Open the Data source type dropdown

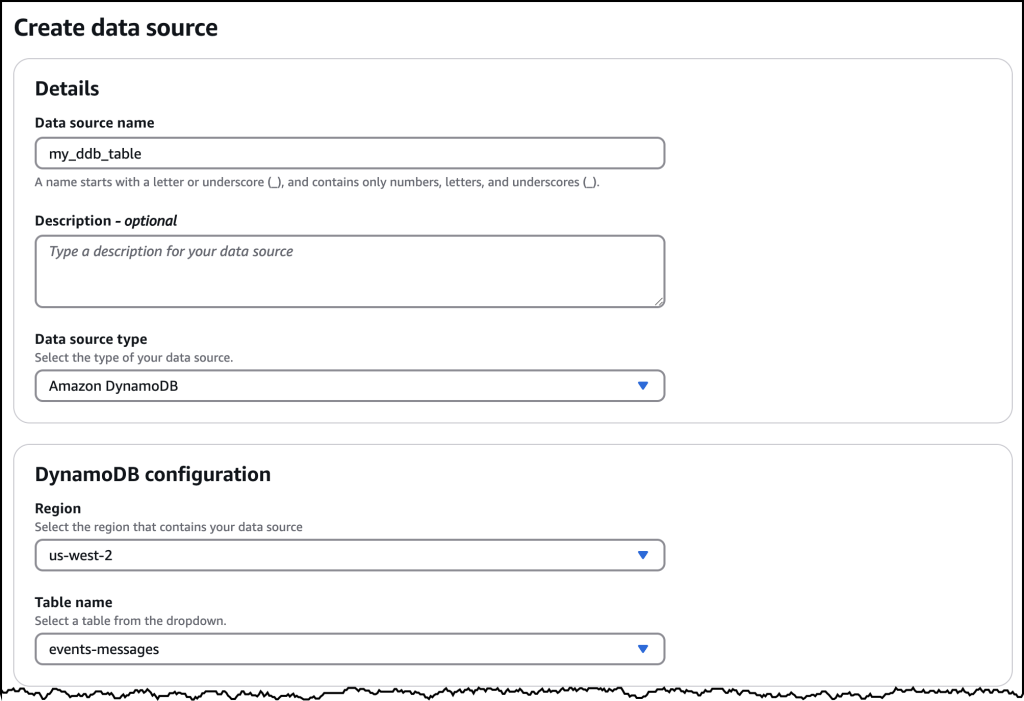[350, 385]
